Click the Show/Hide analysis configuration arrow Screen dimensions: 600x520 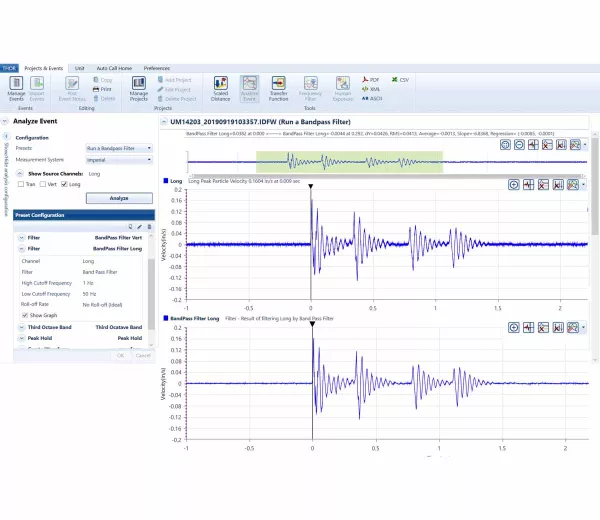click(6, 136)
